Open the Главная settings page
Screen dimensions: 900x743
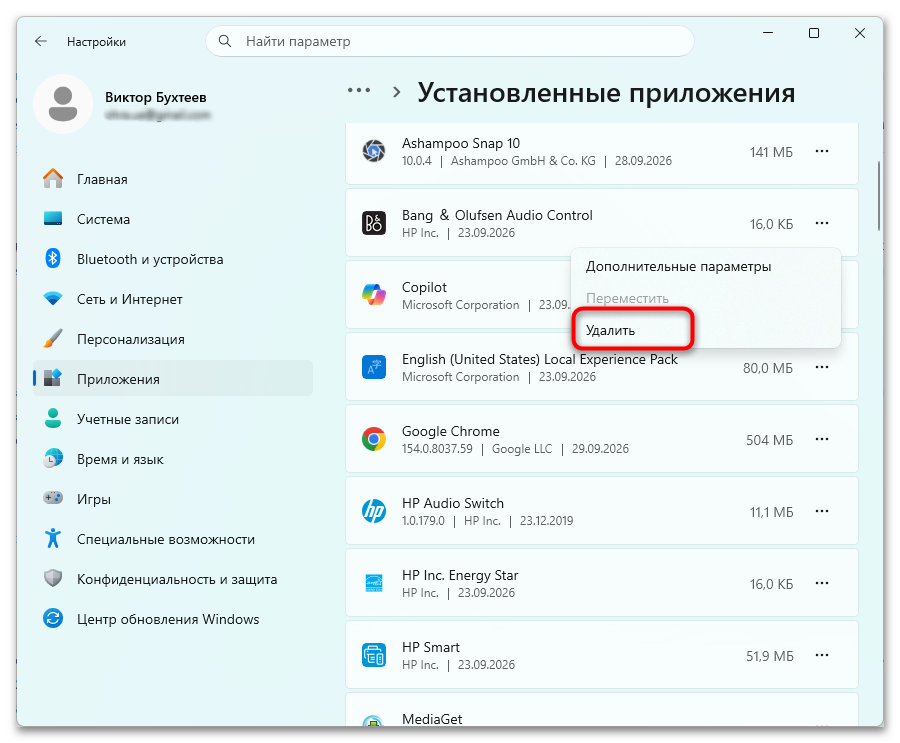click(173, 179)
